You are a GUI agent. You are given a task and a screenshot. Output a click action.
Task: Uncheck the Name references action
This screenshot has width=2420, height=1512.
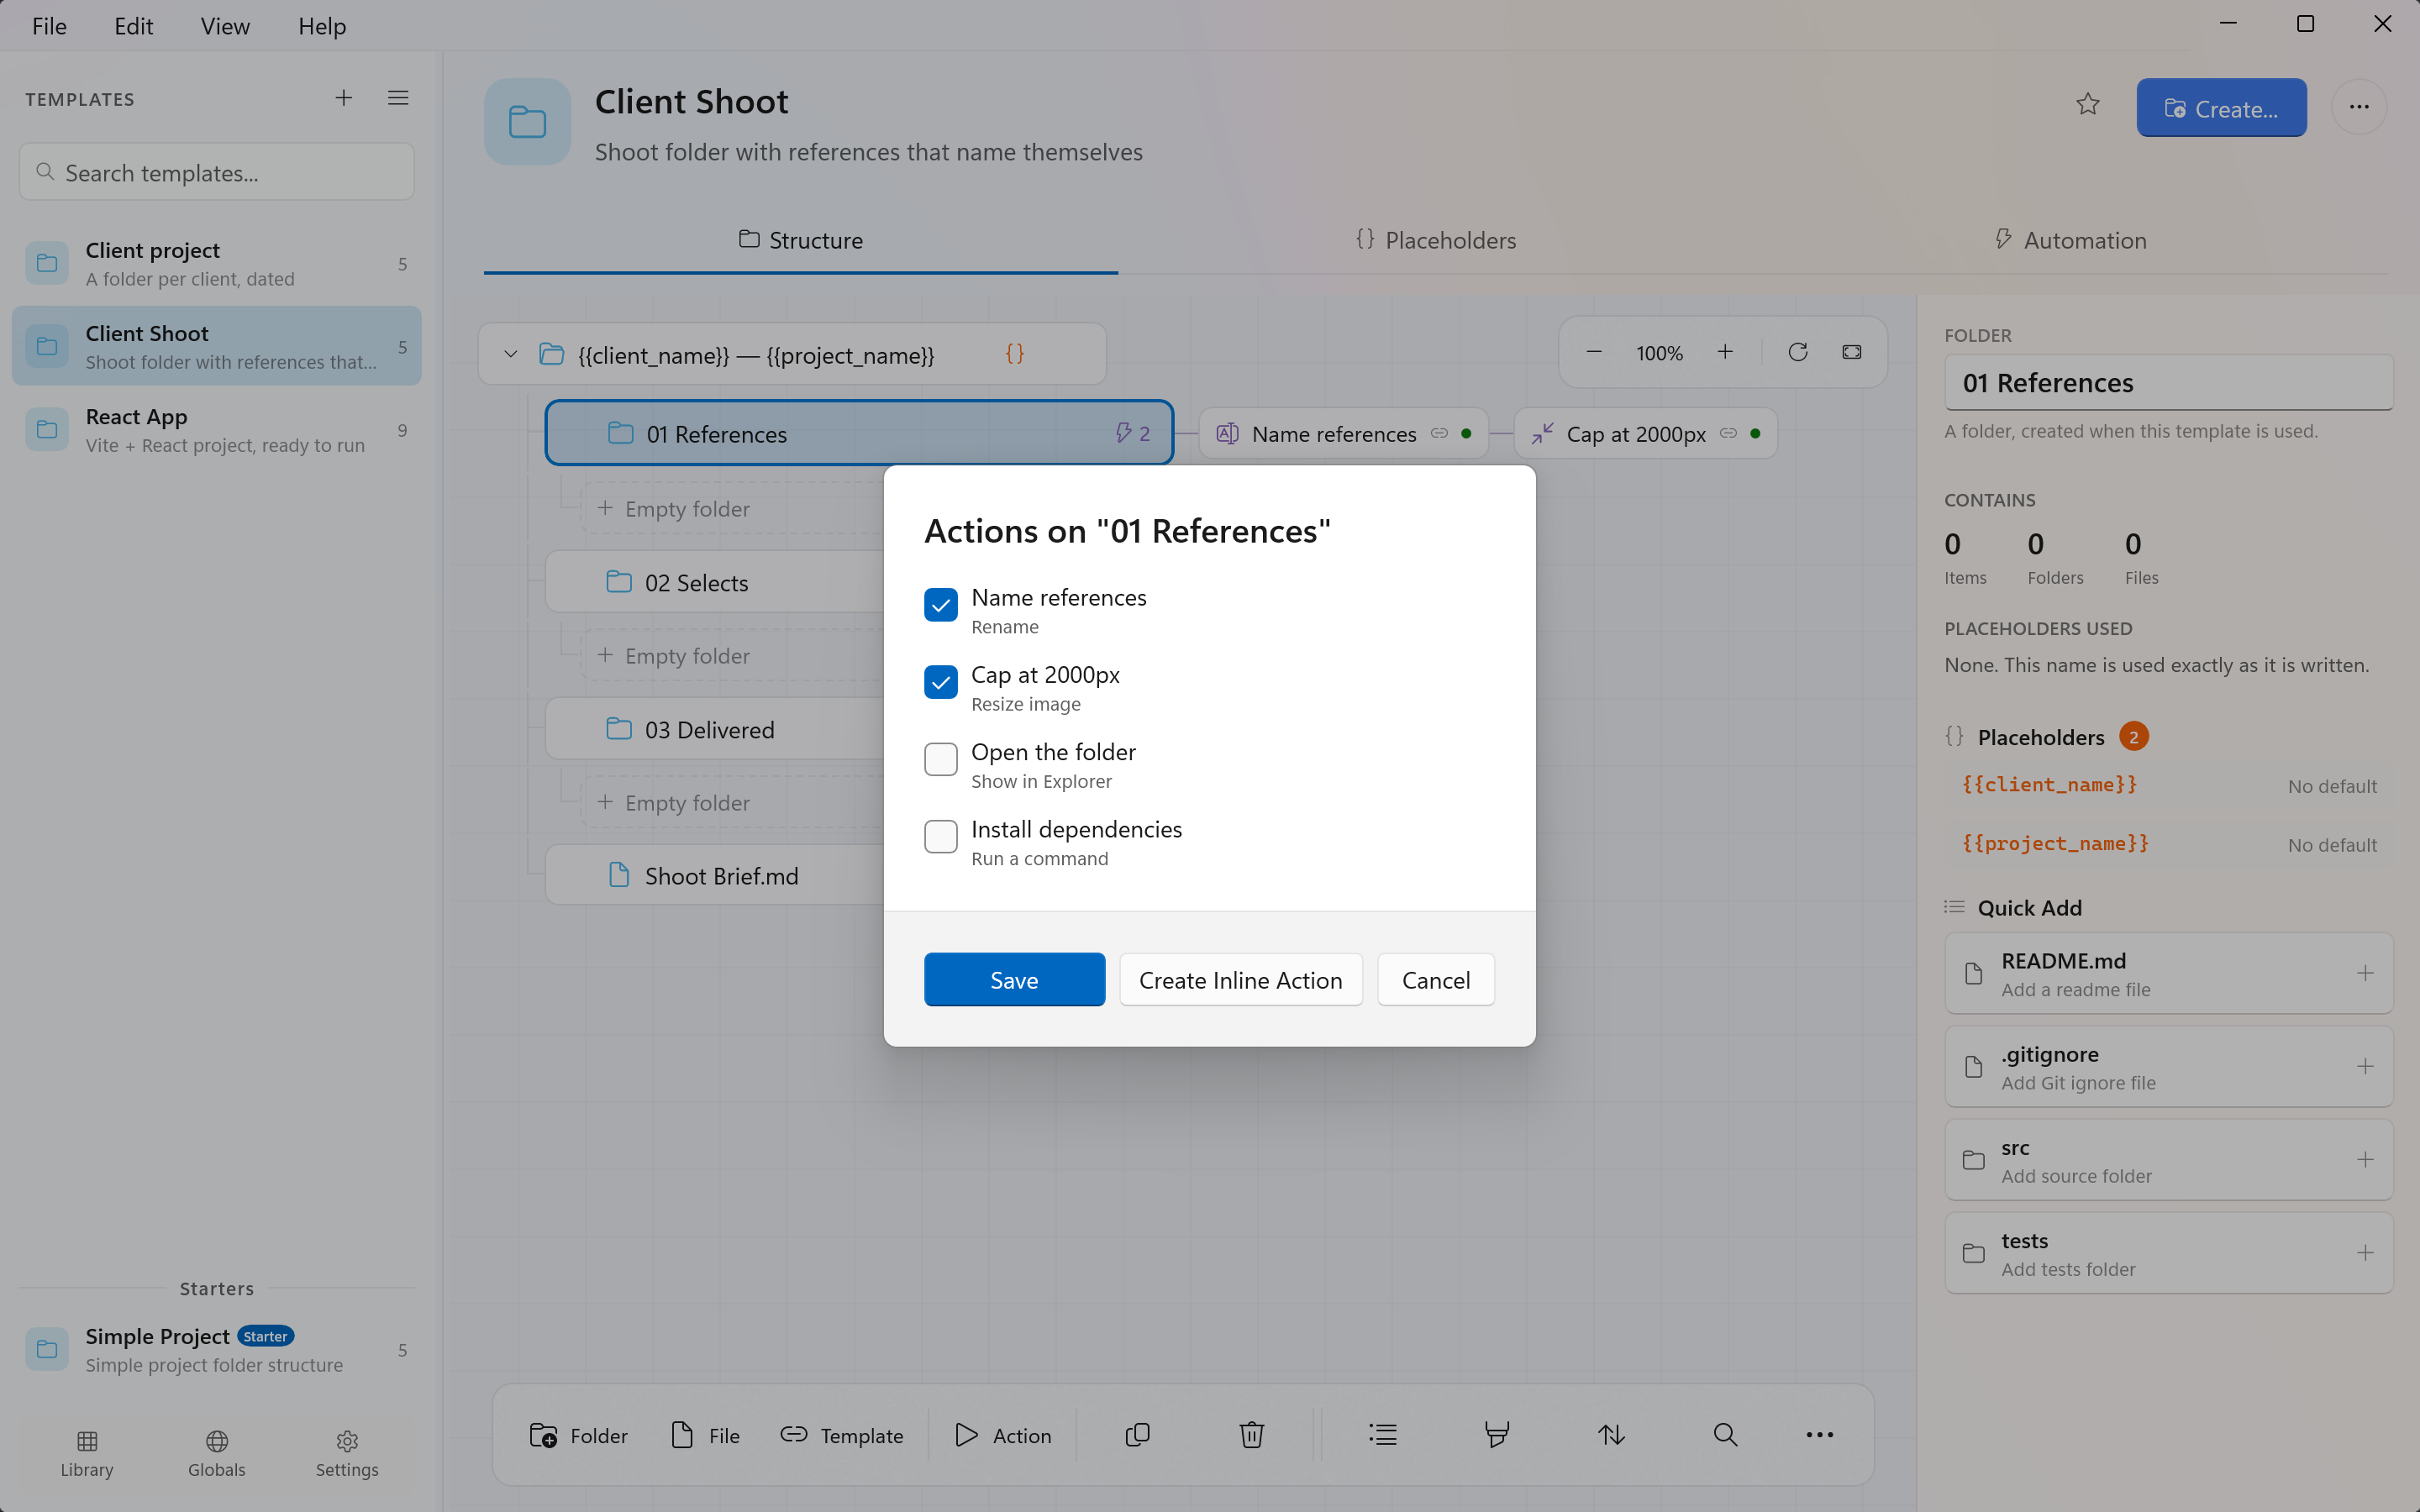(x=940, y=604)
